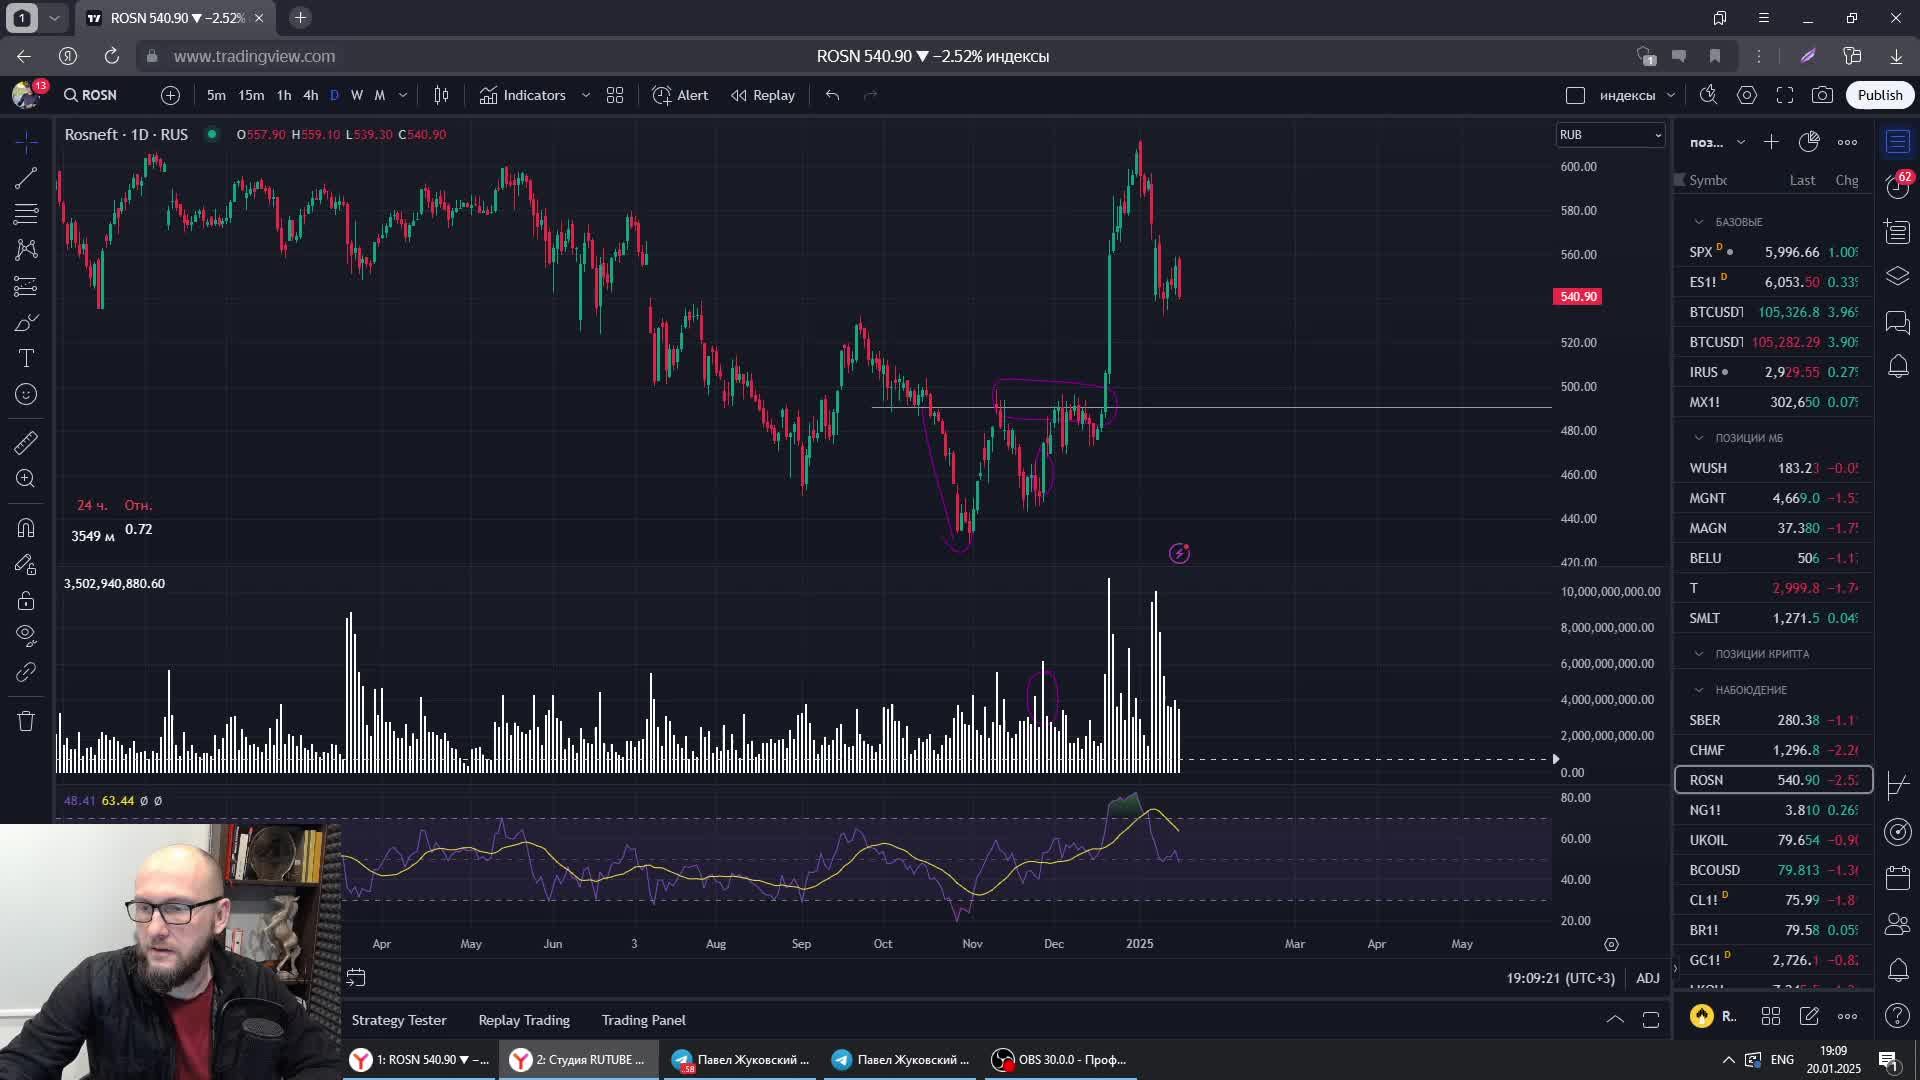Open the RUB currency dropdown

(1610, 135)
